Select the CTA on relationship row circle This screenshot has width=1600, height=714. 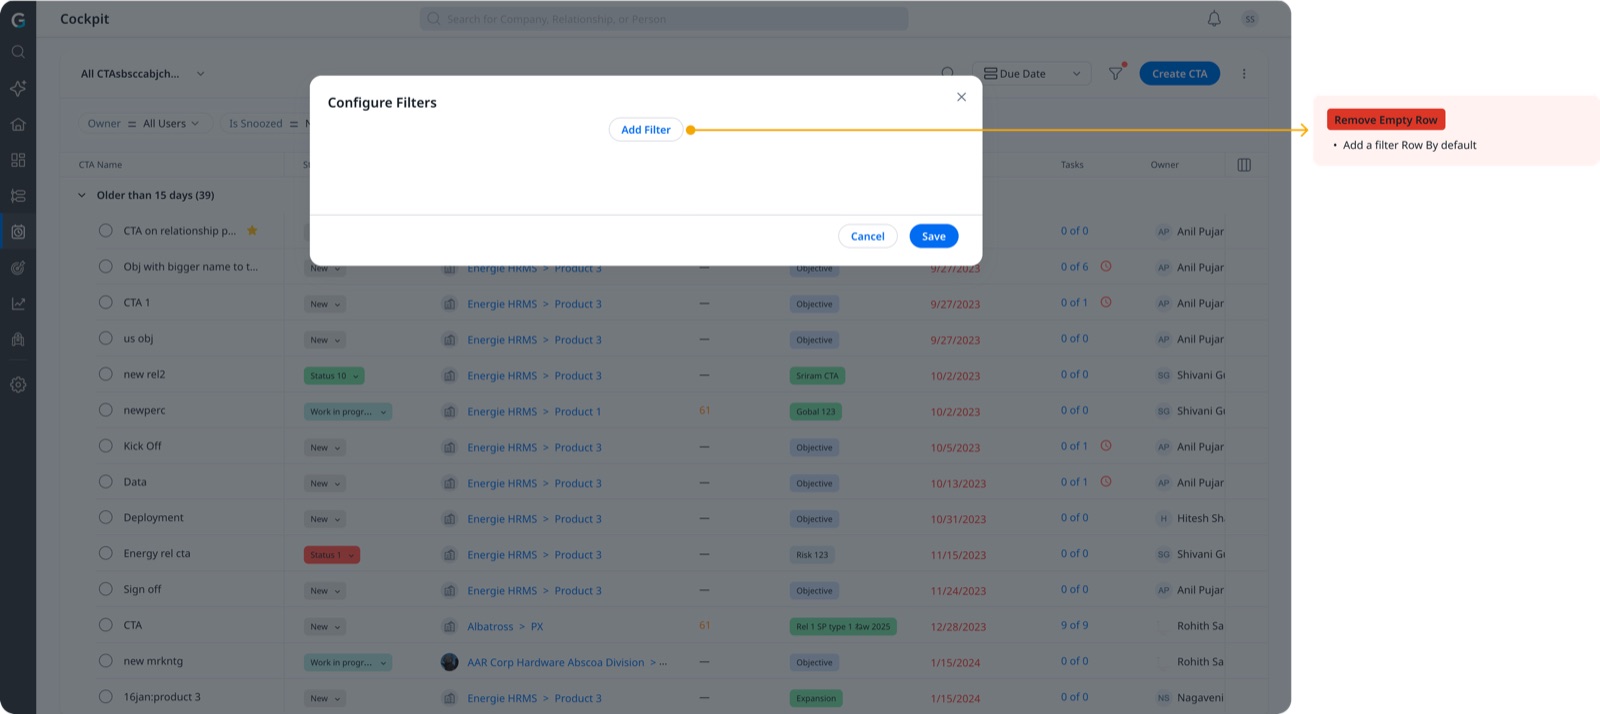pyautogui.click(x=105, y=231)
